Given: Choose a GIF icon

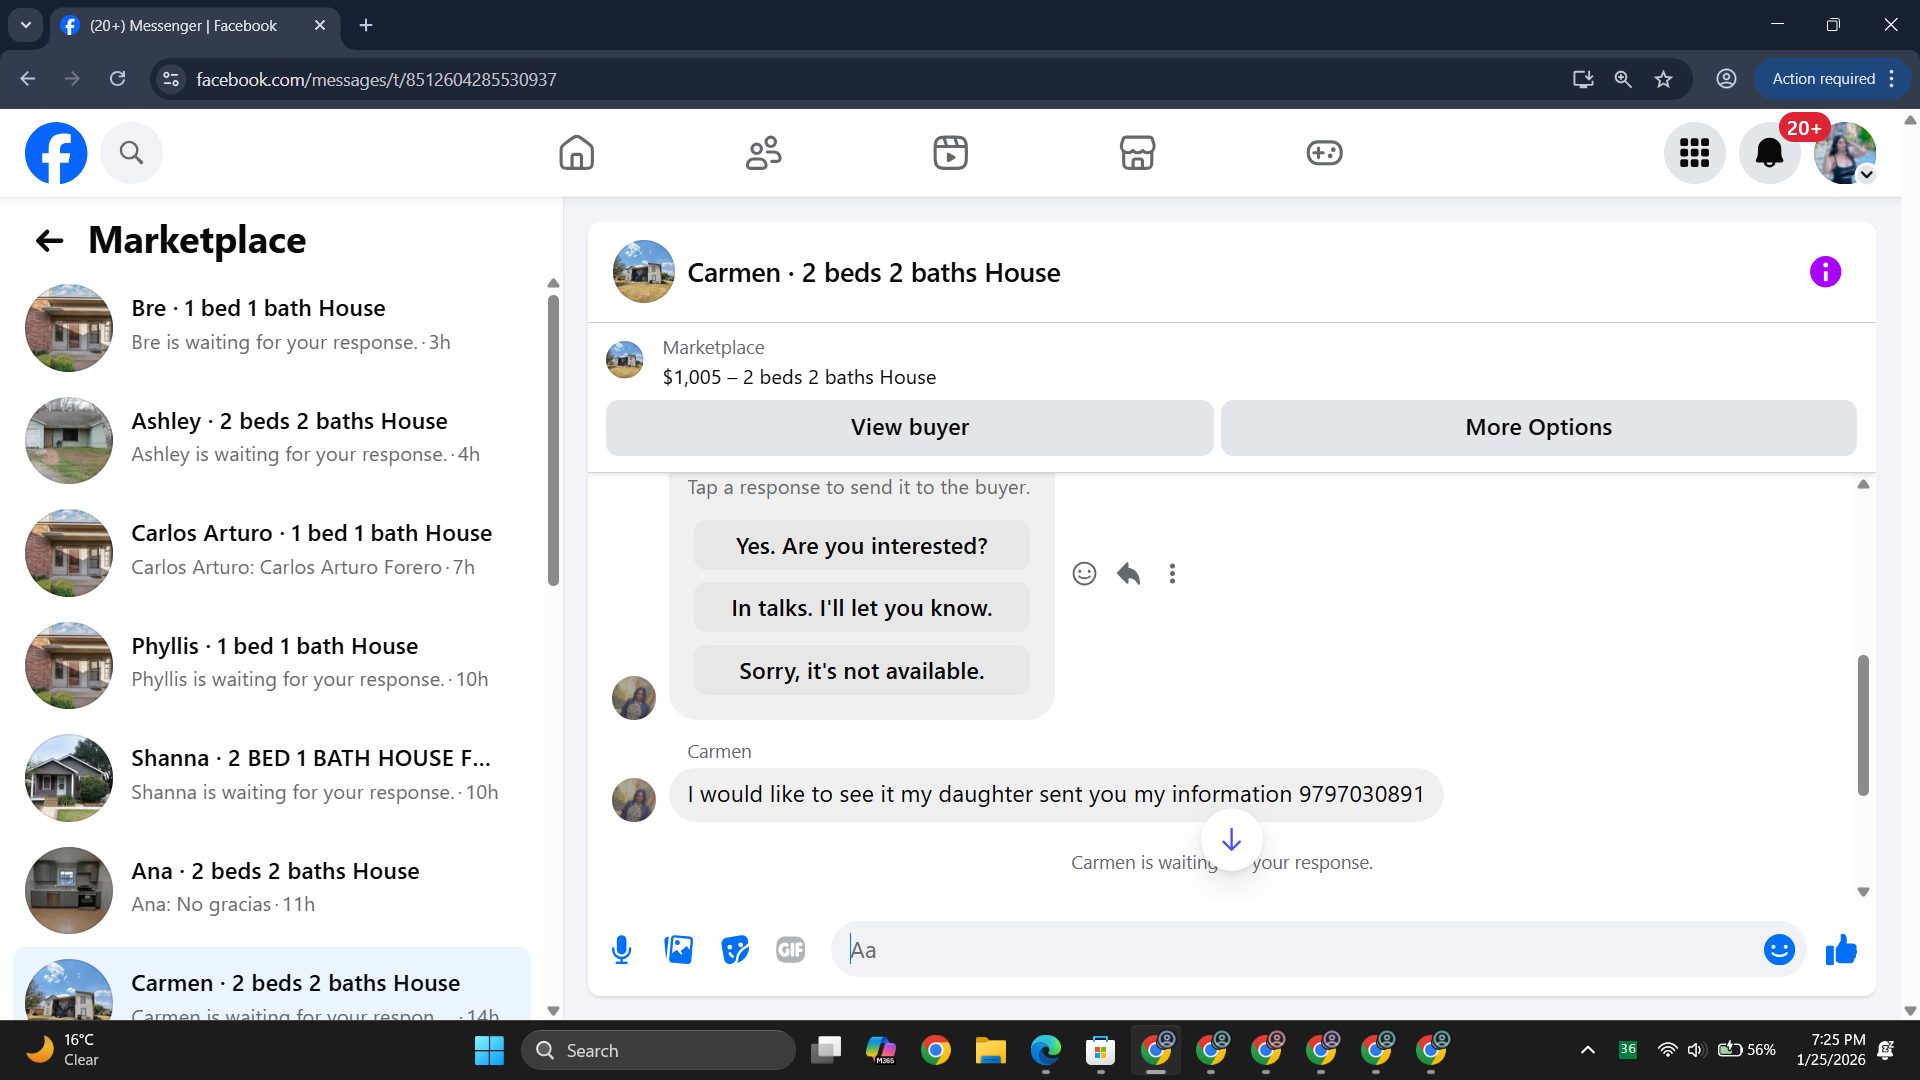Looking at the screenshot, I should [791, 950].
